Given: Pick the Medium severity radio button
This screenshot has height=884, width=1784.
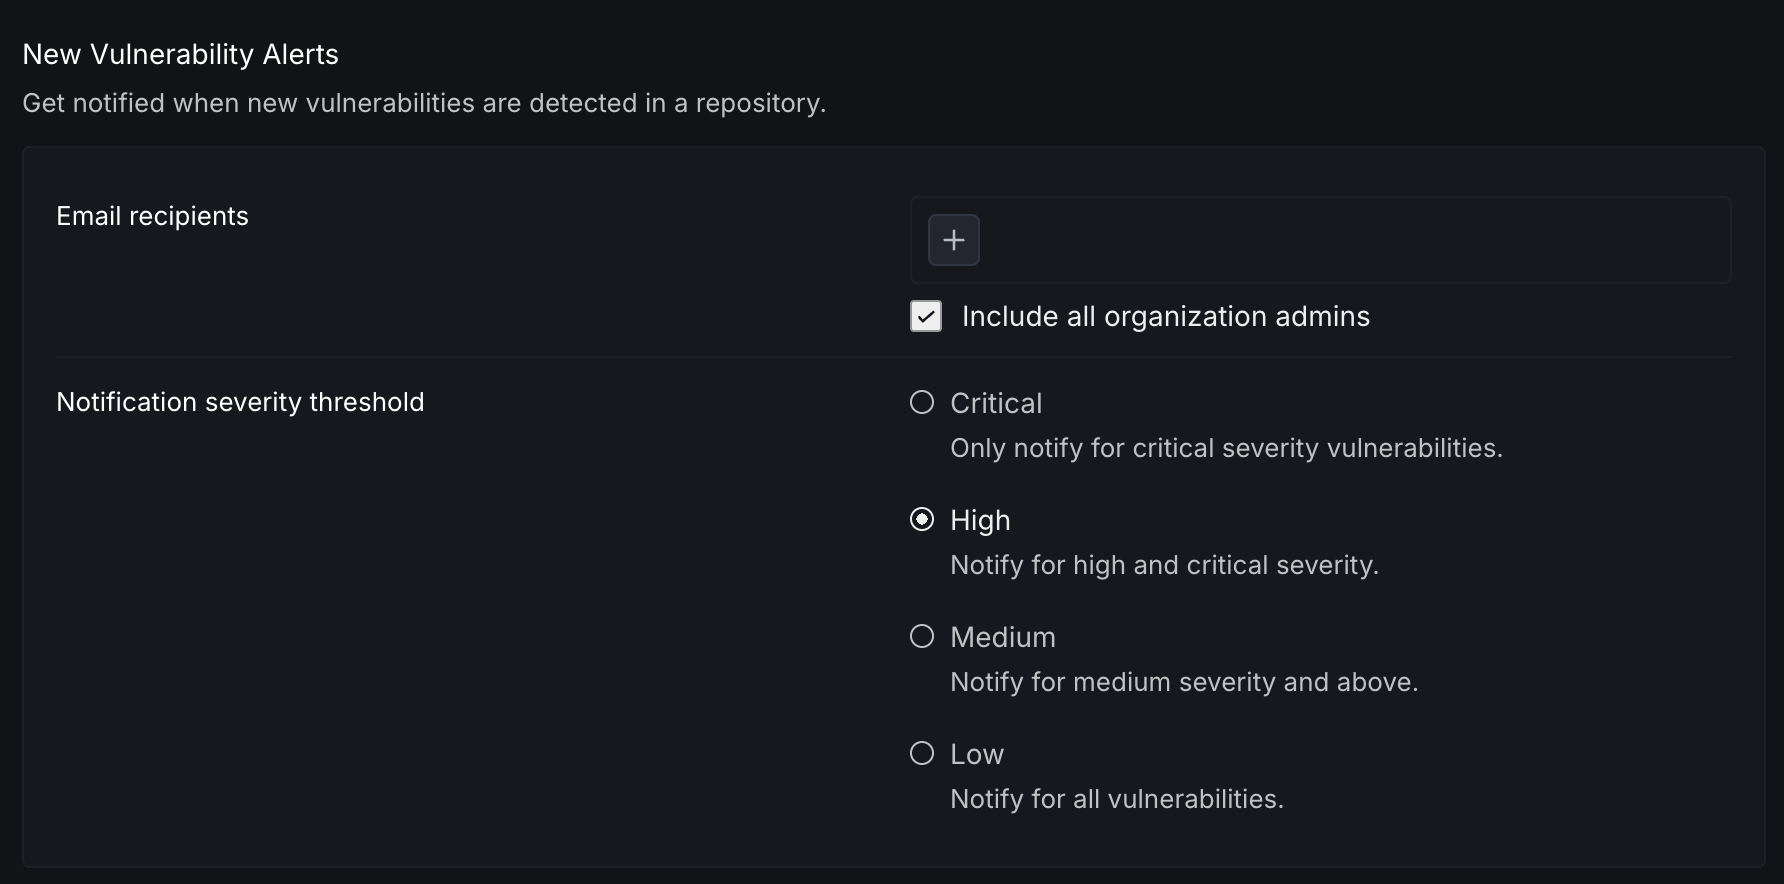Looking at the screenshot, I should [x=922, y=636].
